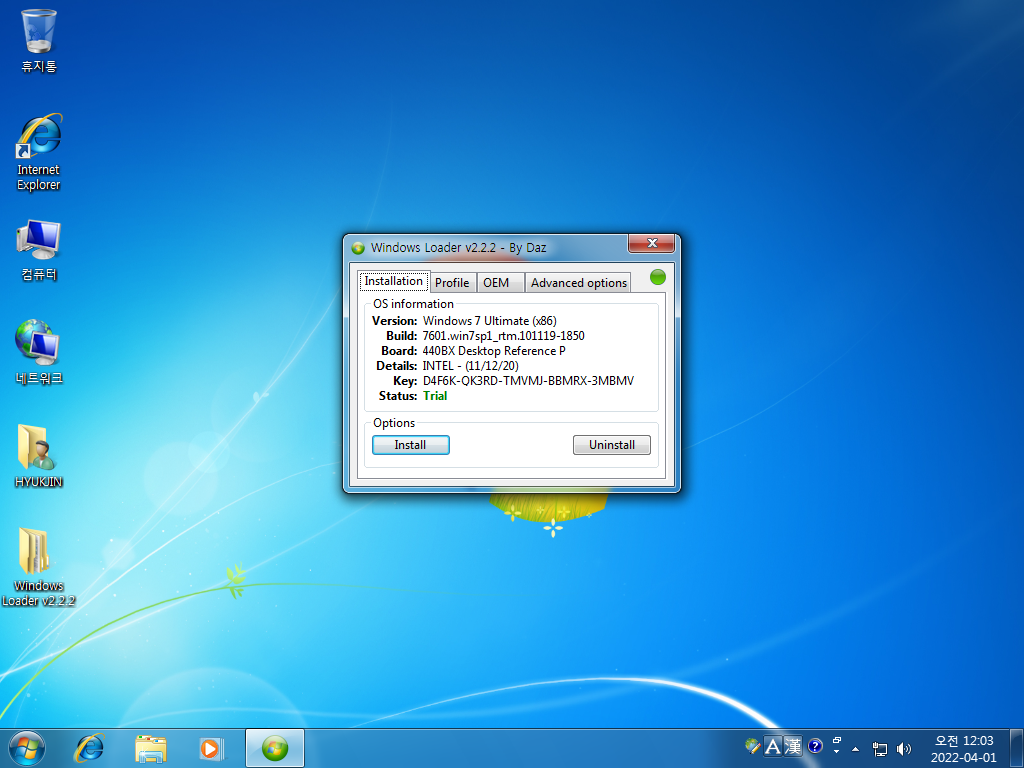
Task: Click the IME language pad tray icon
Action: [x=753, y=746]
